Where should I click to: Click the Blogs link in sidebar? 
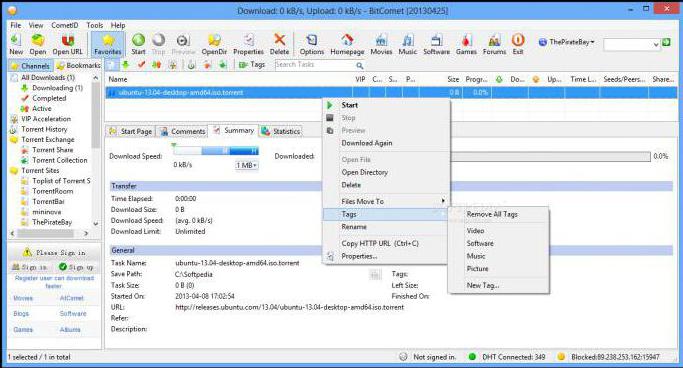coord(21,314)
